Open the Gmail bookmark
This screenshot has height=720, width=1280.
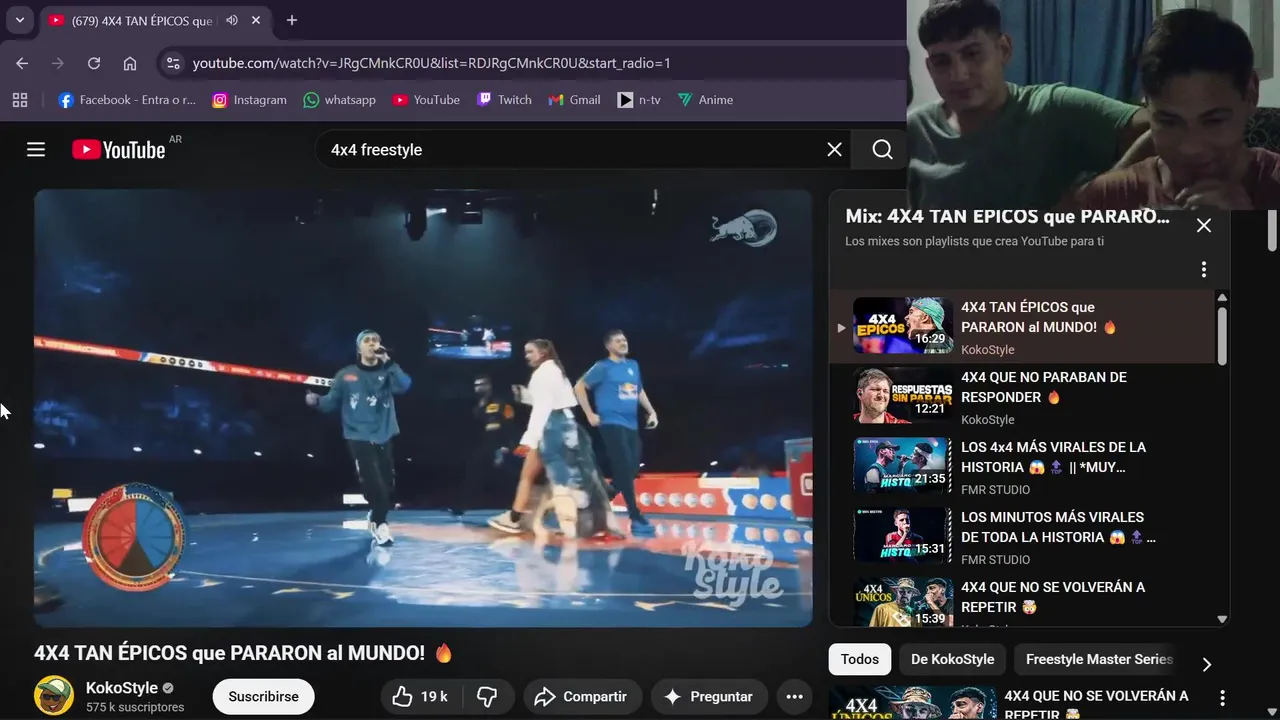click(575, 100)
